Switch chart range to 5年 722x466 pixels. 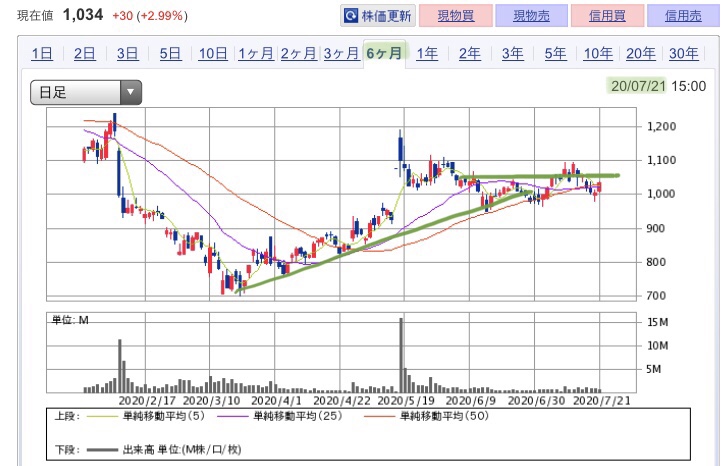click(555, 54)
